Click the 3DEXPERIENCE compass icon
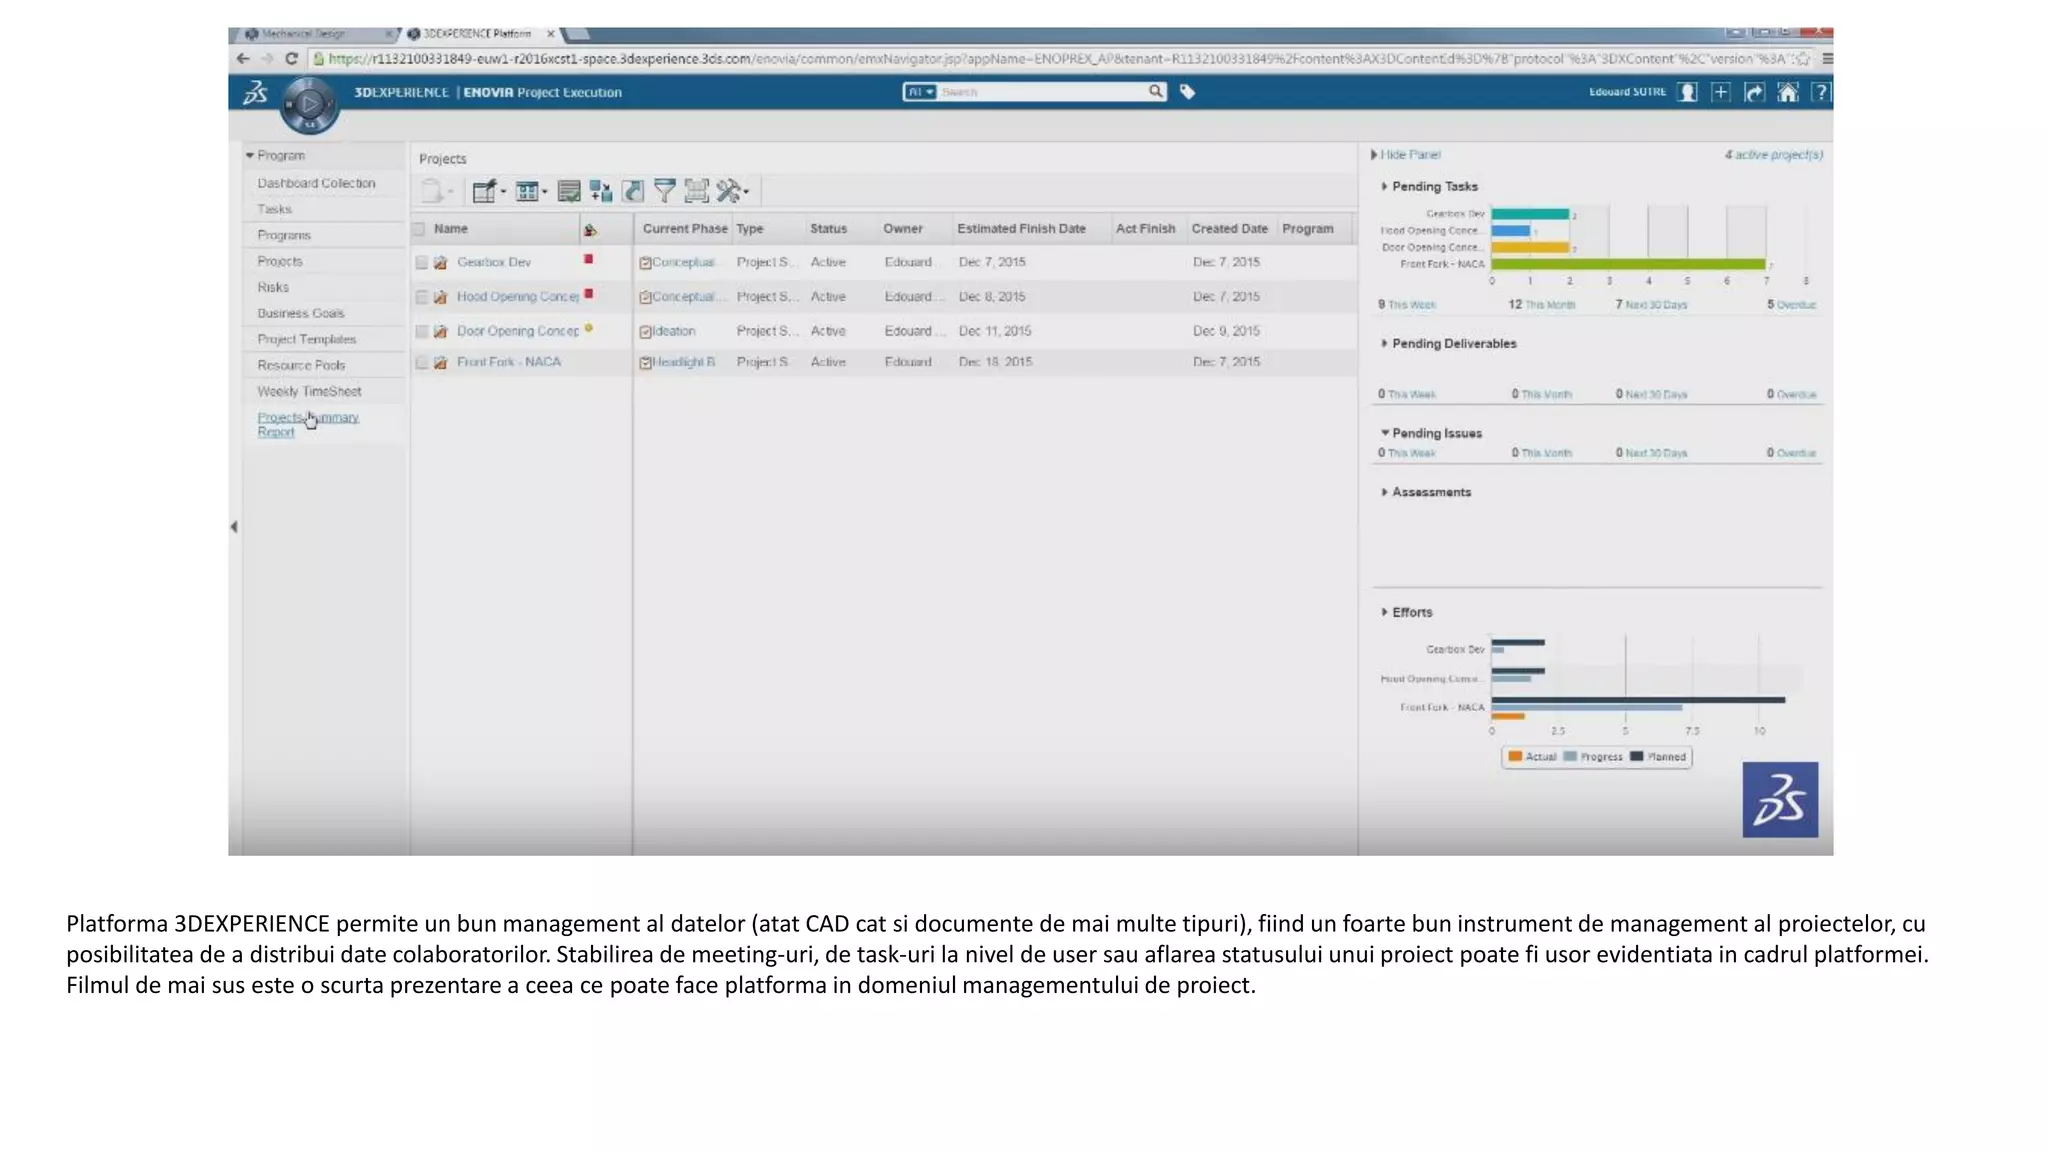 tap(309, 104)
